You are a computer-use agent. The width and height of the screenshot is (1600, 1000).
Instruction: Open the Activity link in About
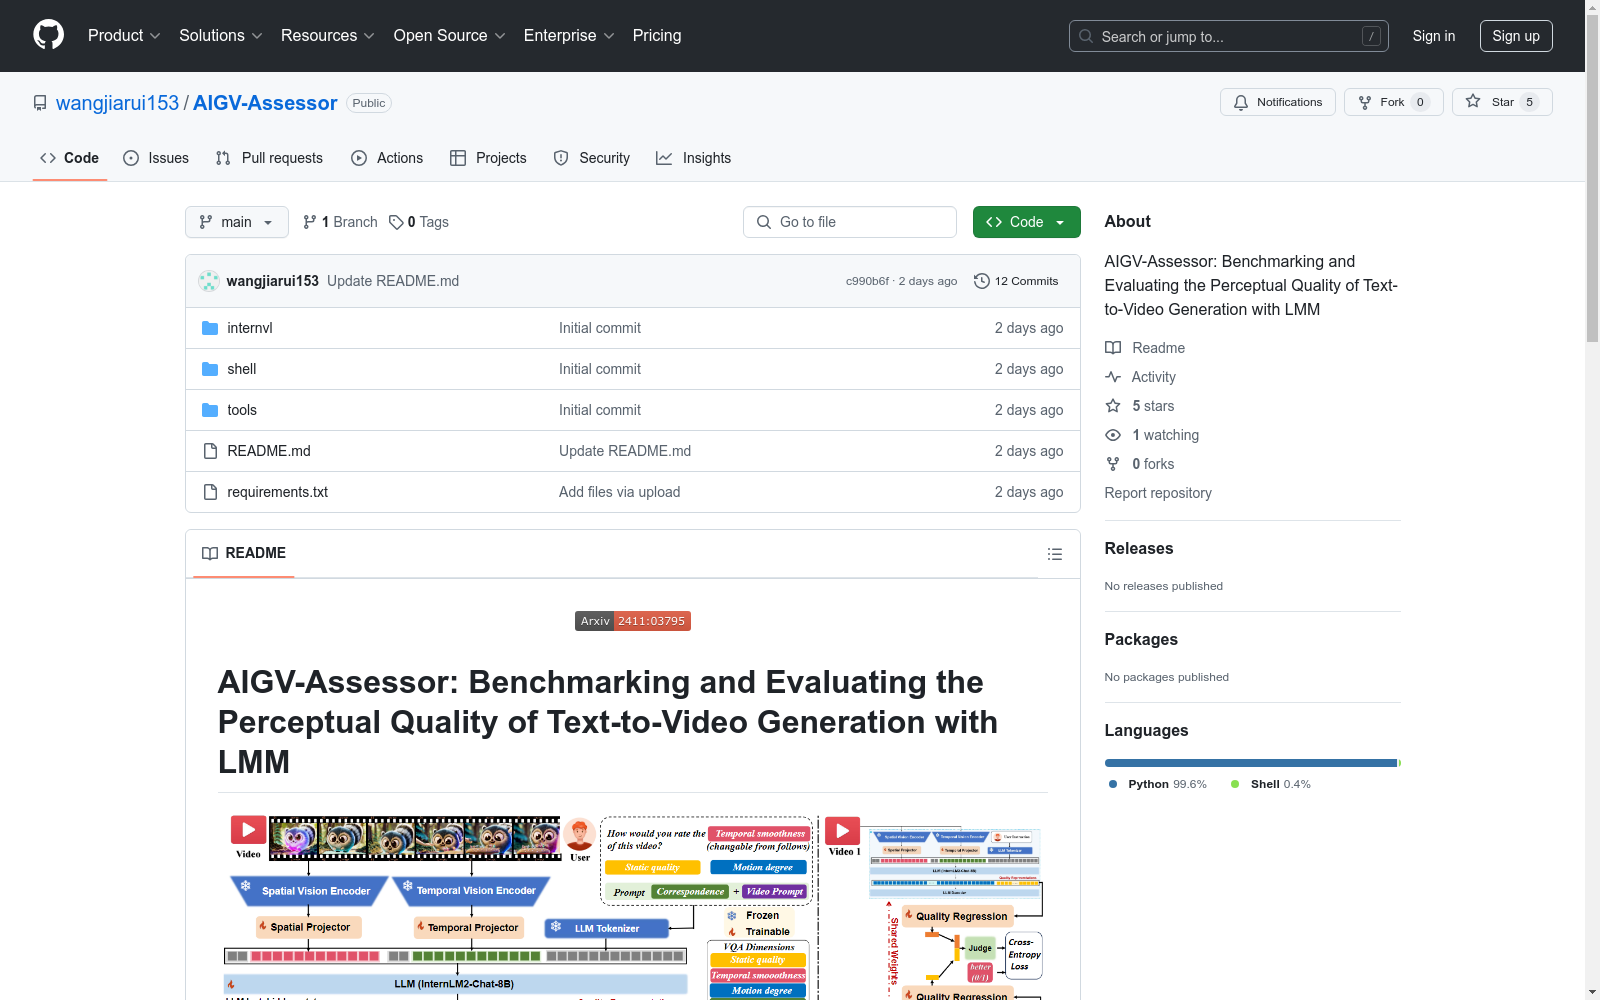coord(1141,377)
